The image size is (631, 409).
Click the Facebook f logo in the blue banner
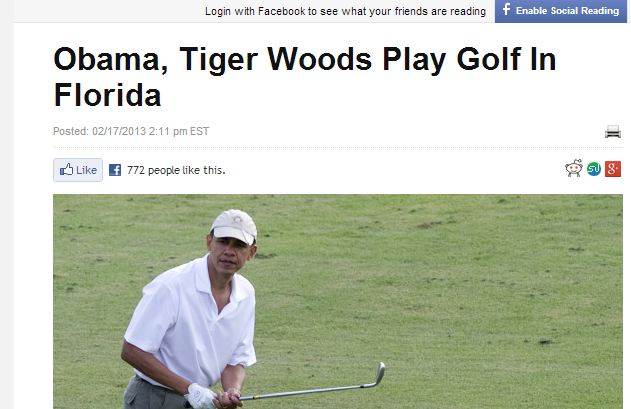pos(506,9)
